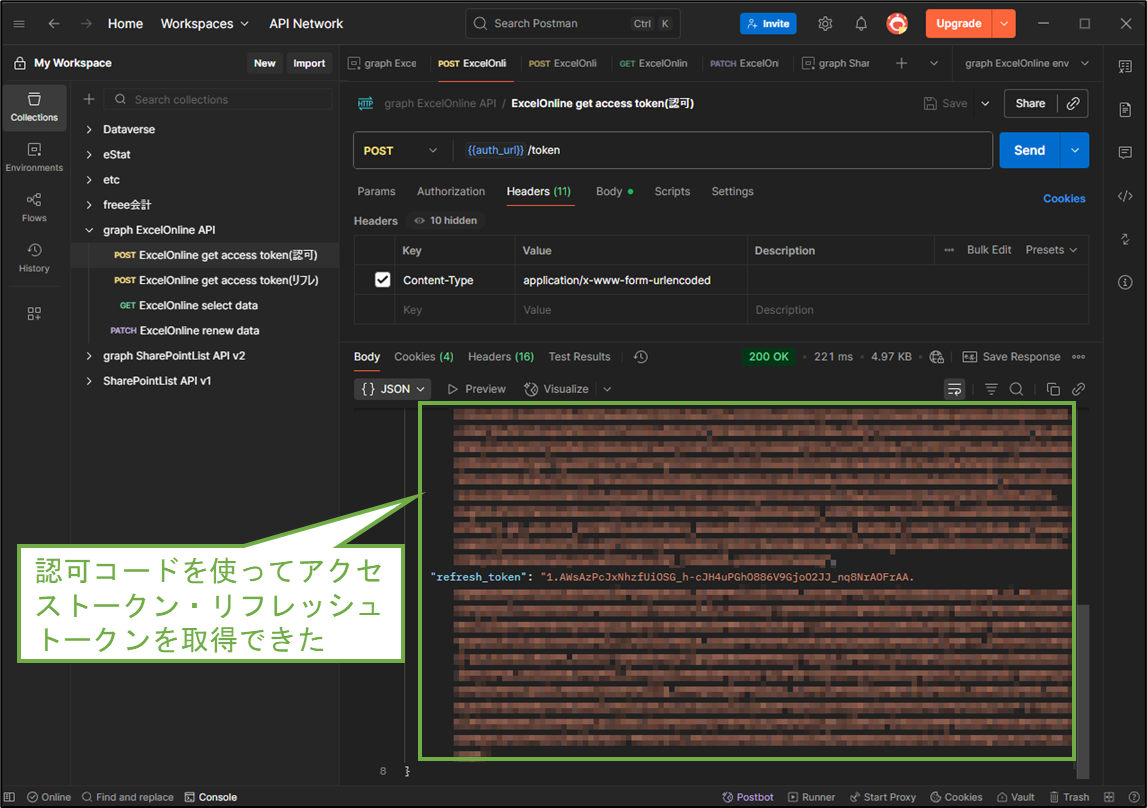The image size is (1147, 808).
Task: Open Flows in the sidebar
Action: coord(34,208)
